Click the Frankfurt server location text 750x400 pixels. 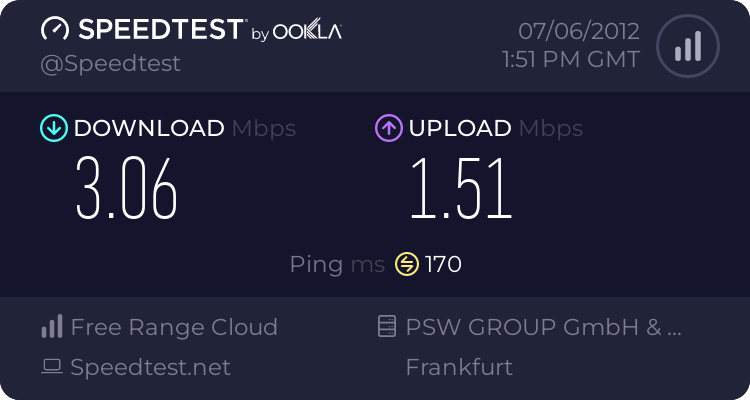tap(459, 367)
